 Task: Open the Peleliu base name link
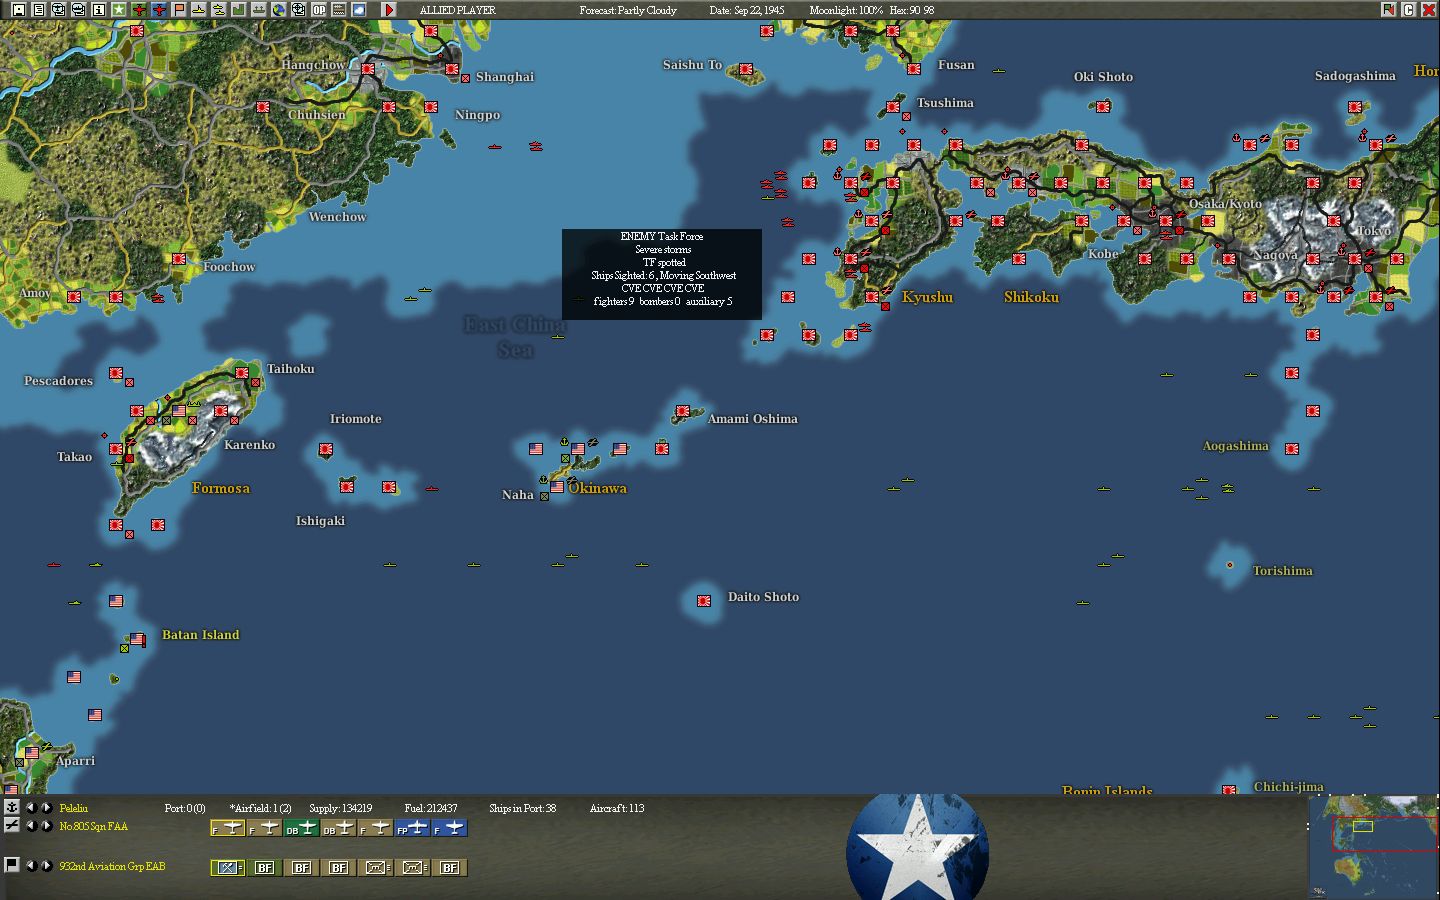coord(74,808)
